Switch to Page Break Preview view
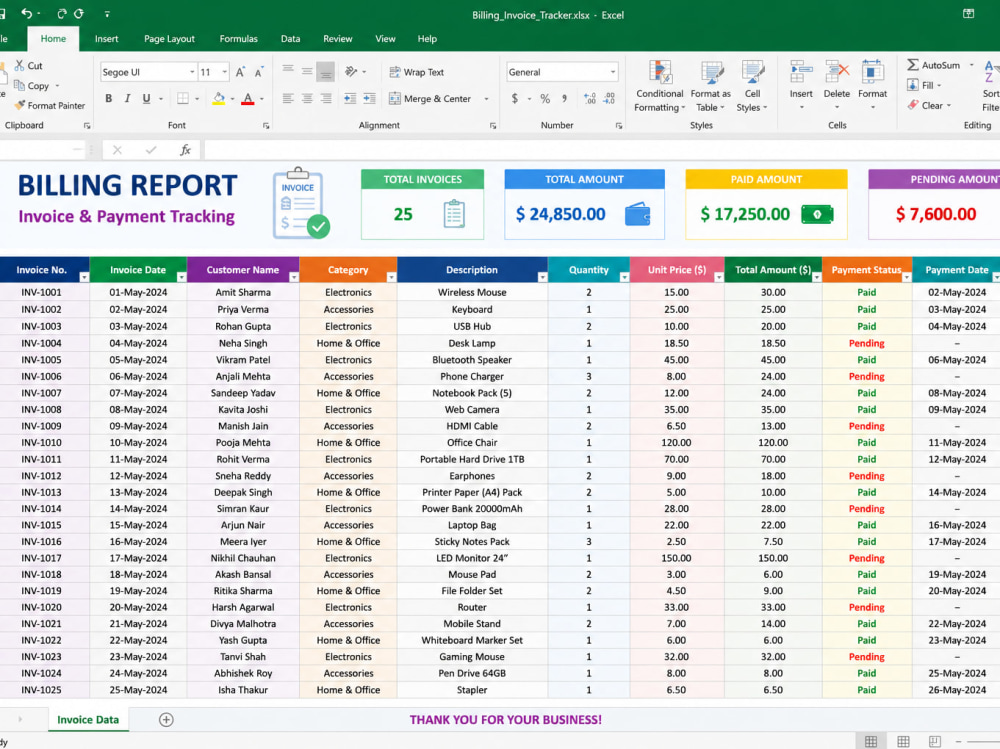 934,741
